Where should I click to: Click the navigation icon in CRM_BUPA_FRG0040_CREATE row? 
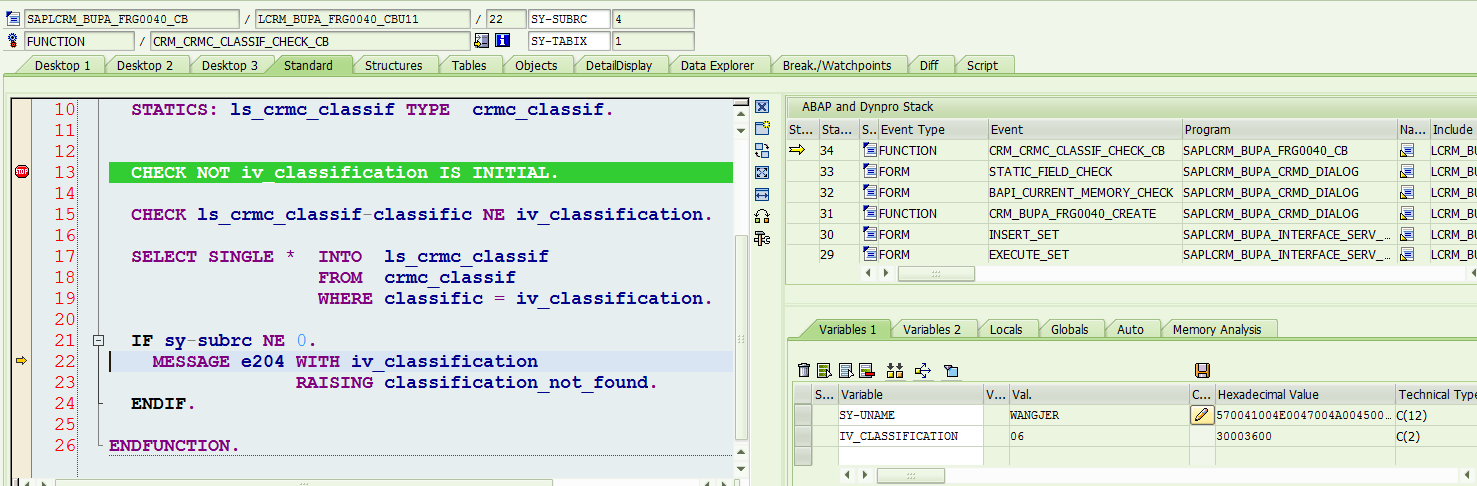click(1408, 213)
